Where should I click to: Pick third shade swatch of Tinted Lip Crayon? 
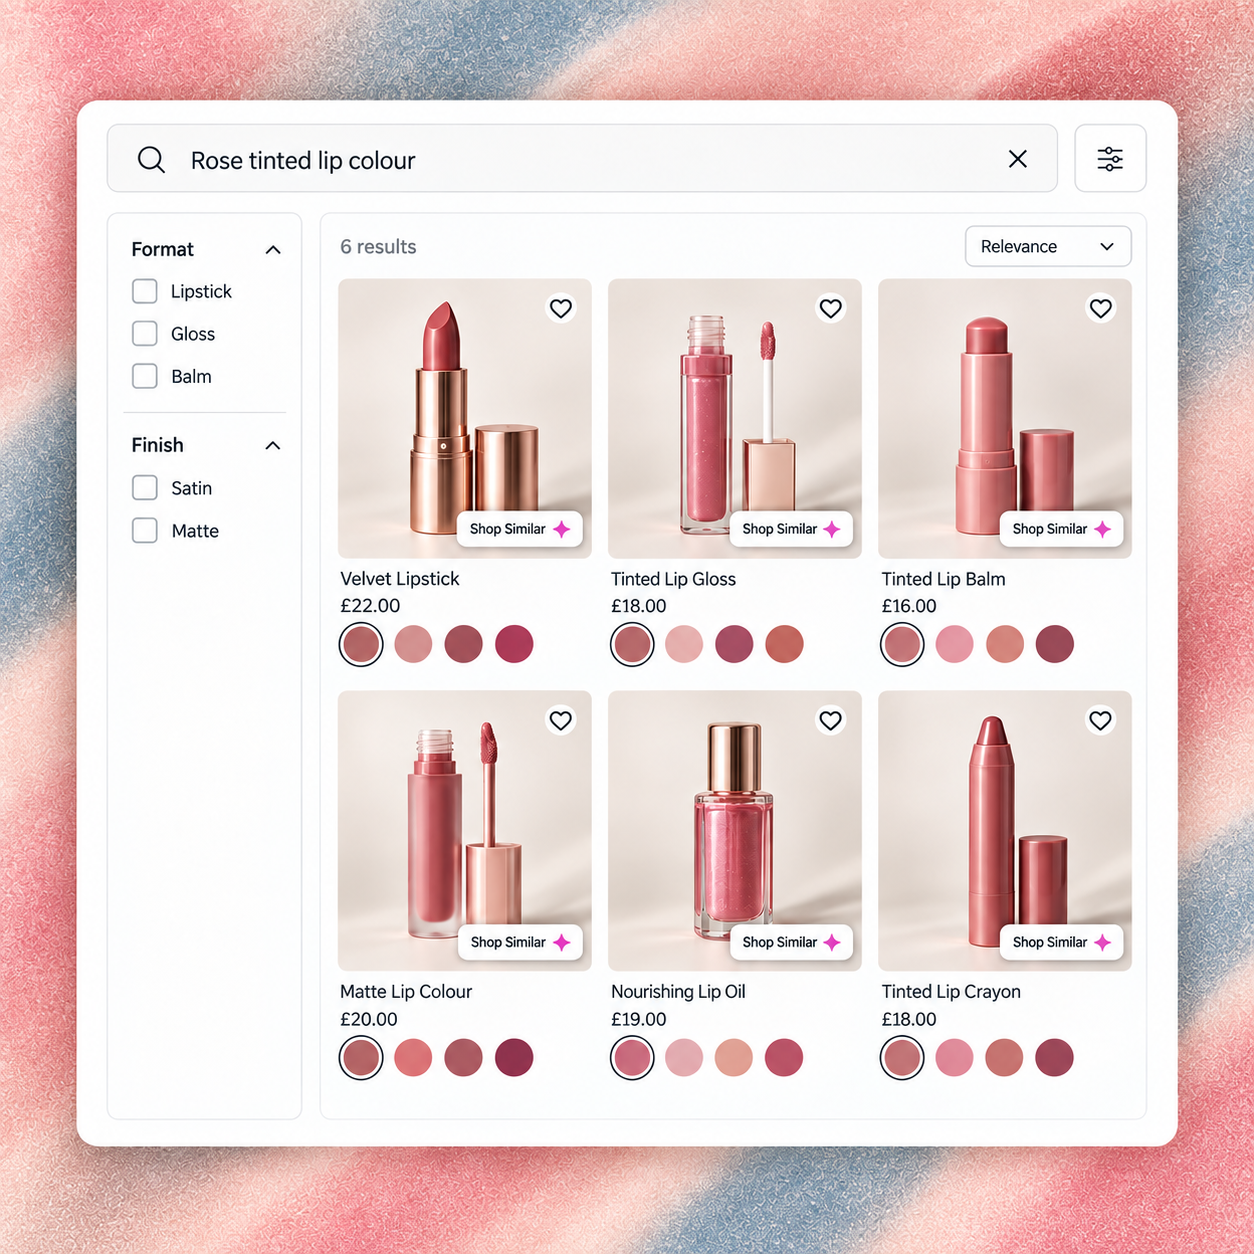click(x=1005, y=1057)
